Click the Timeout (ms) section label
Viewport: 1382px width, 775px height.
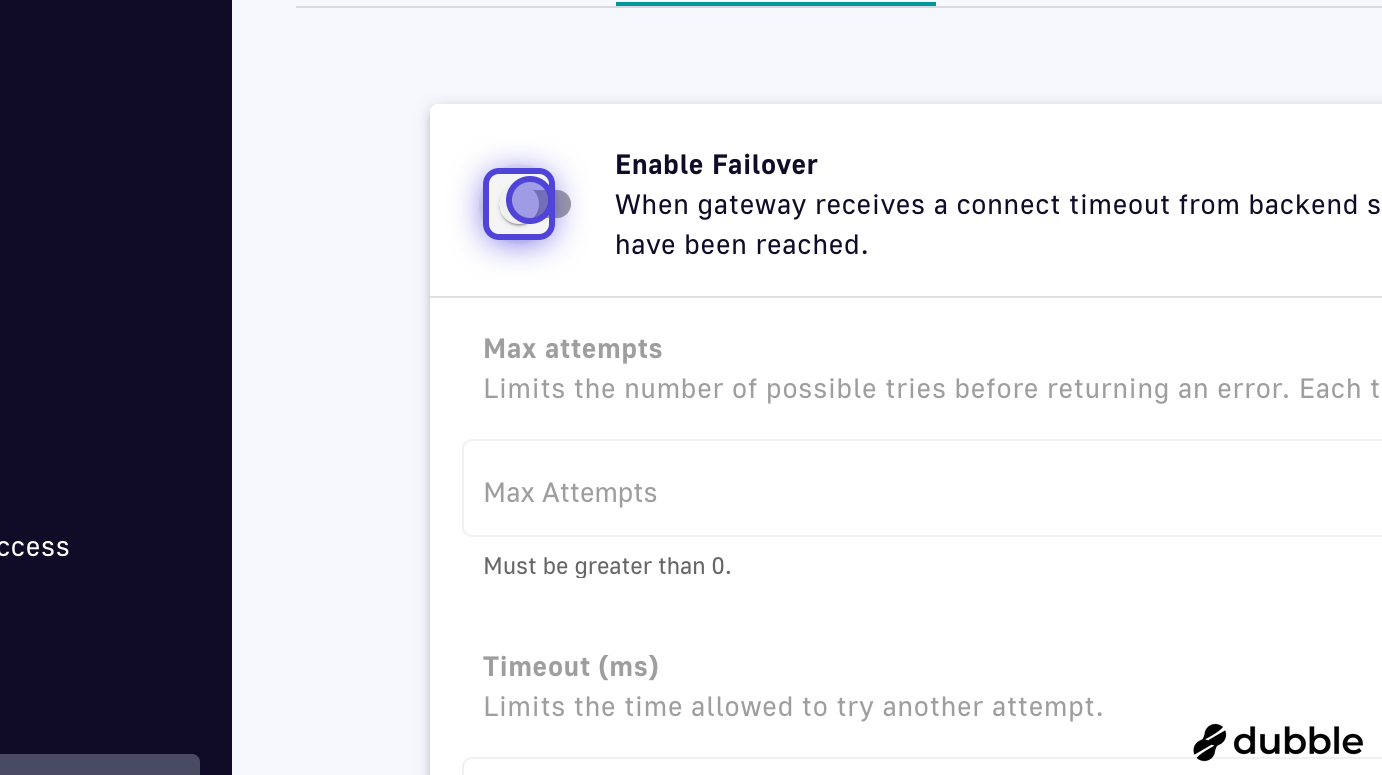[571, 667]
